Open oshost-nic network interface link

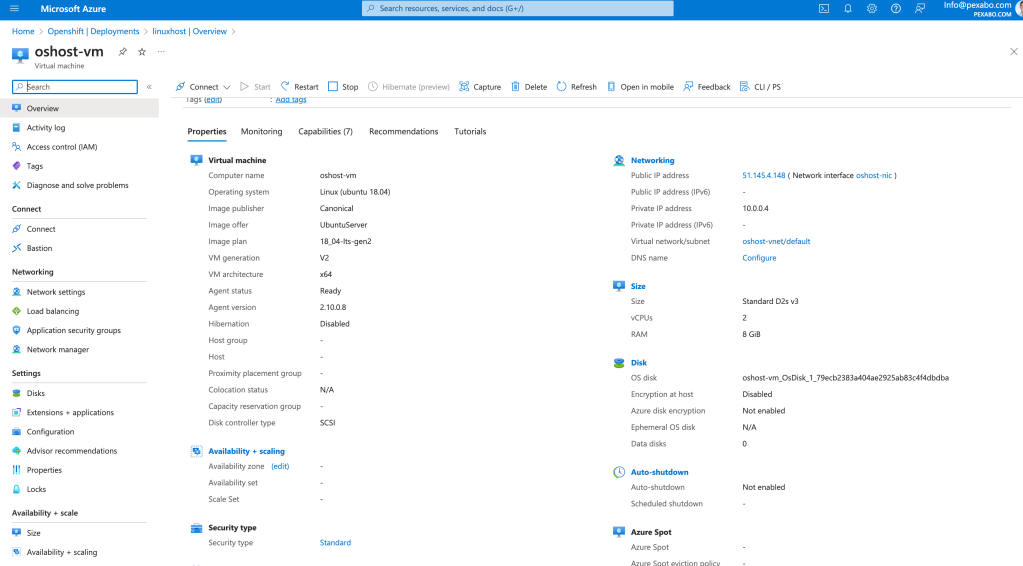[874, 175]
